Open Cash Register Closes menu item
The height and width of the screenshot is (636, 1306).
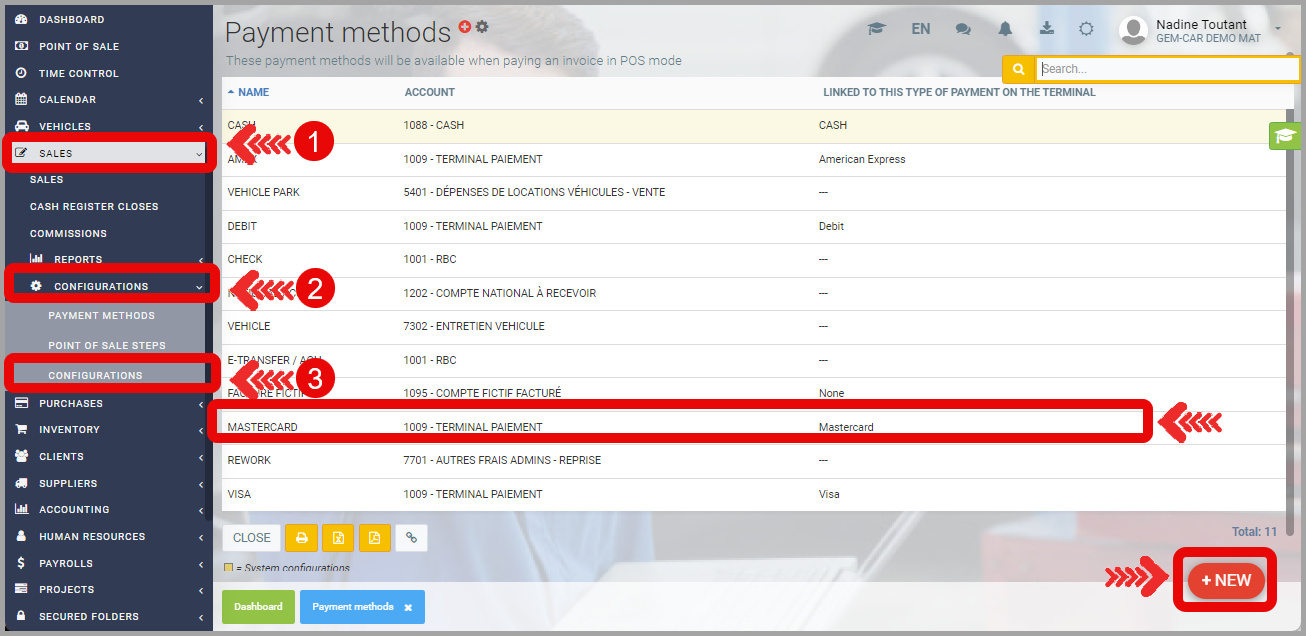[x=94, y=207]
